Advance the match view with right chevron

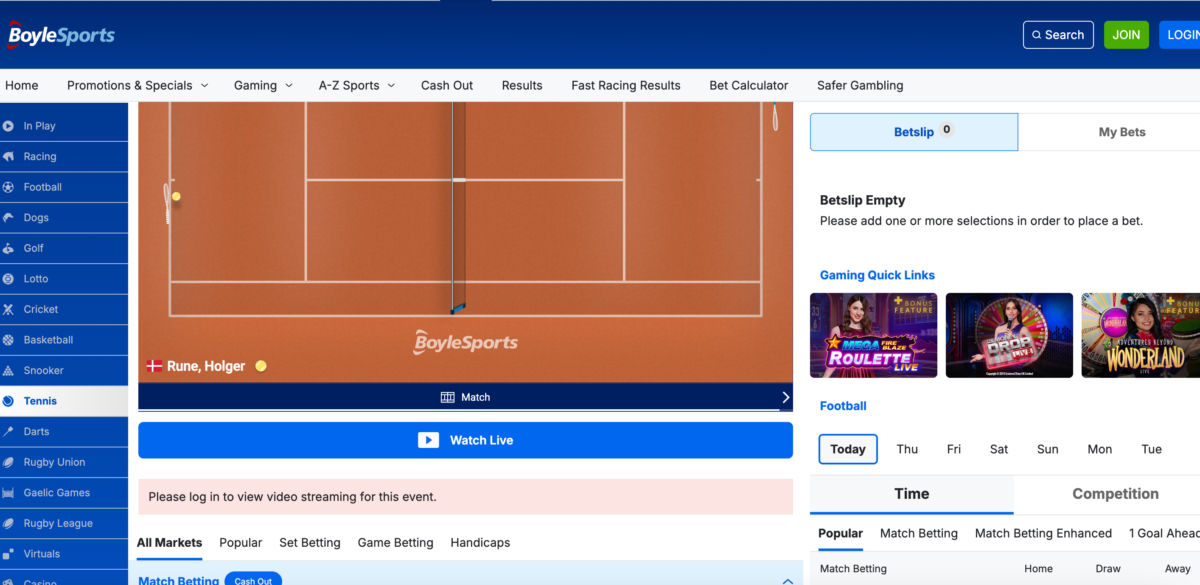point(785,397)
